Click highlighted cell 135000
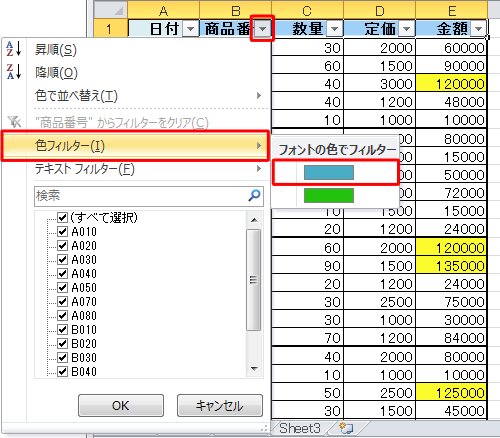 click(451, 266)
